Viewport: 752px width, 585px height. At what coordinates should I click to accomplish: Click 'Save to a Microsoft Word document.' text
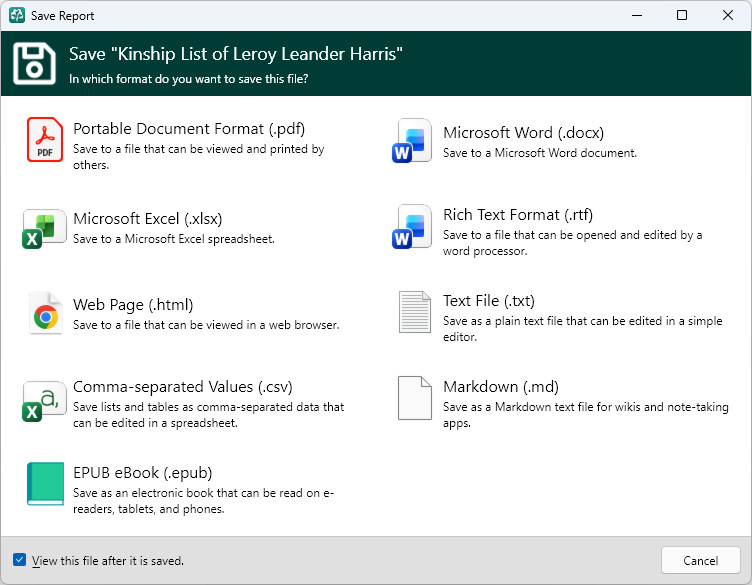[540, 153]
